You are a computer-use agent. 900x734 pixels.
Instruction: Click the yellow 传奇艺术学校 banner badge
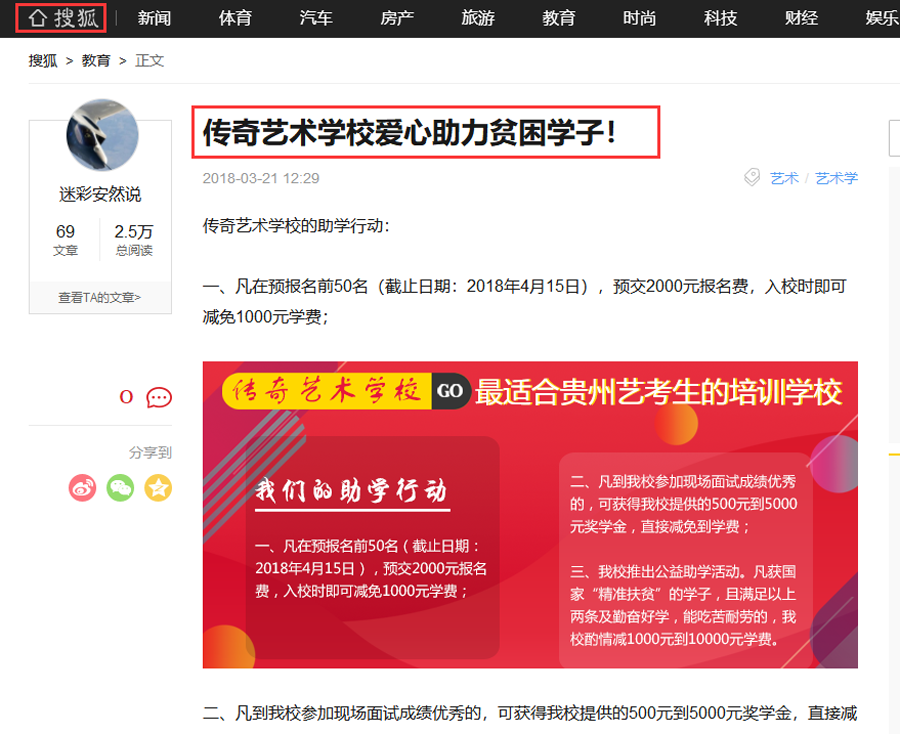point(327,391)
